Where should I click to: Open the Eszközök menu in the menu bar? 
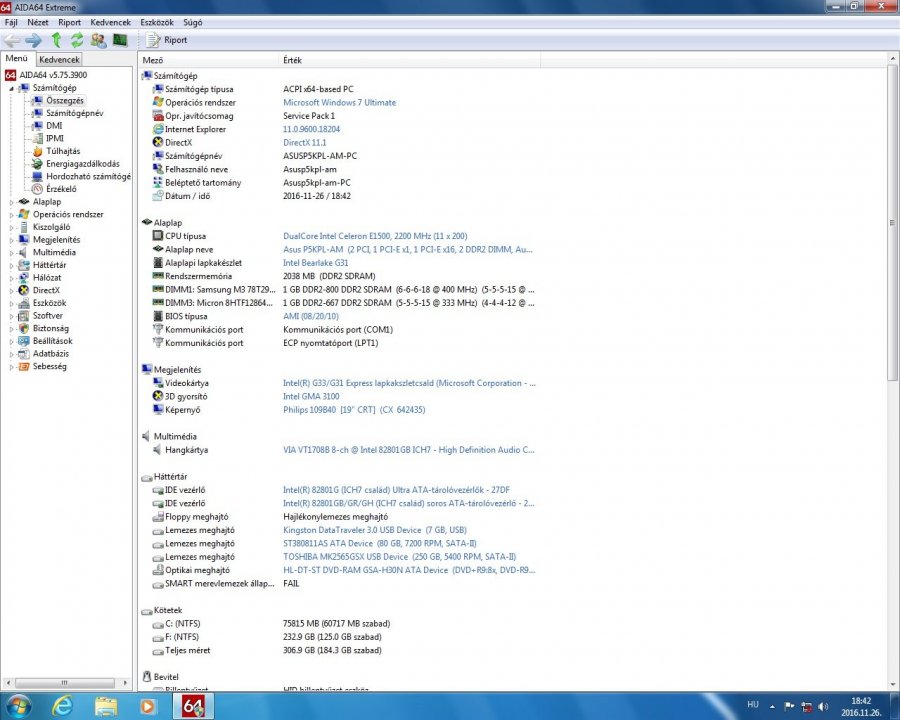(x=157, y=22)
